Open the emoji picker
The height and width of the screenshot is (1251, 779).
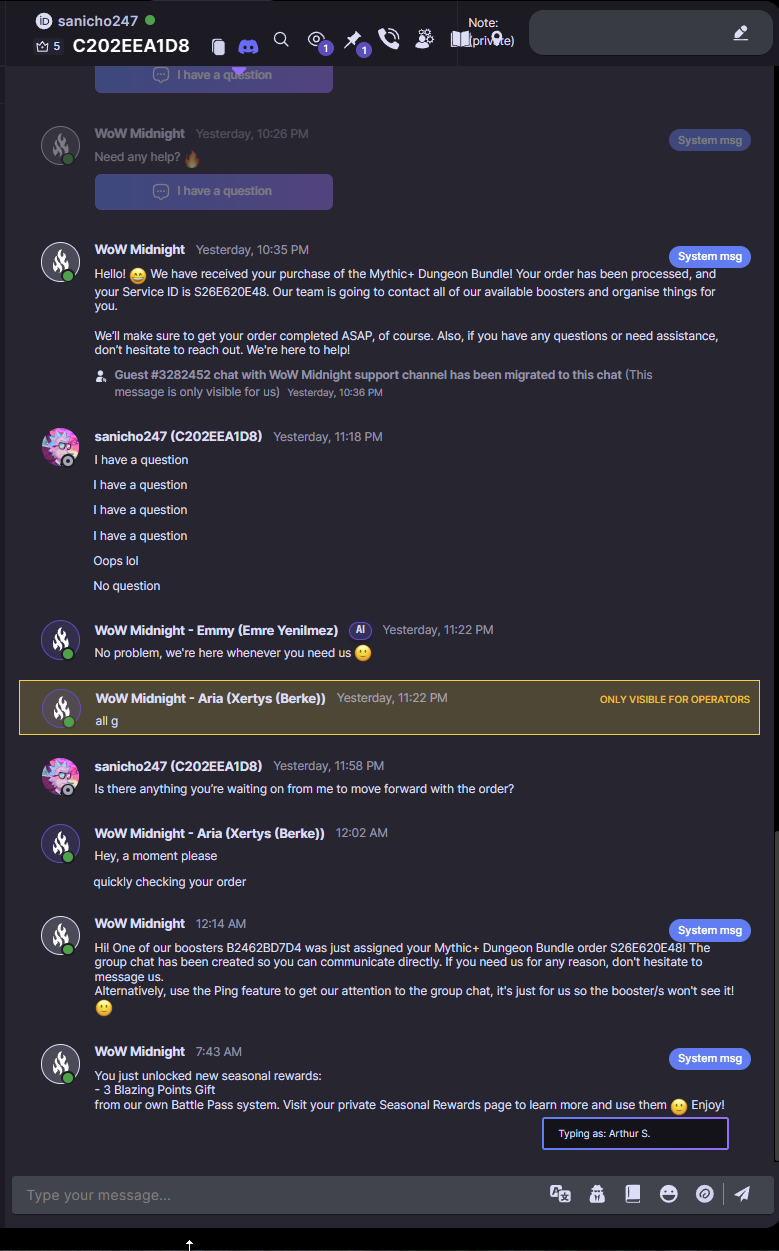click(669, 1194)
